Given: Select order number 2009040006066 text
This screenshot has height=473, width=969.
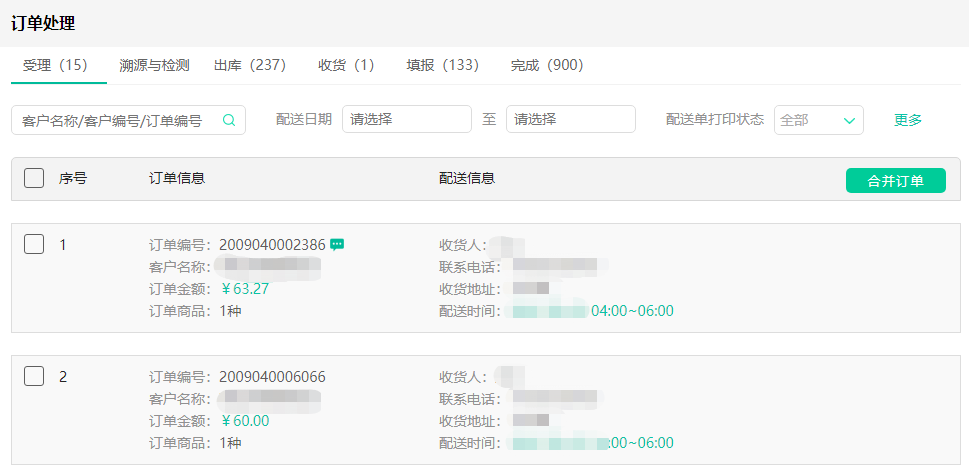Looking at the screenshot, I should pyautogui.click(x=272, y=377).
